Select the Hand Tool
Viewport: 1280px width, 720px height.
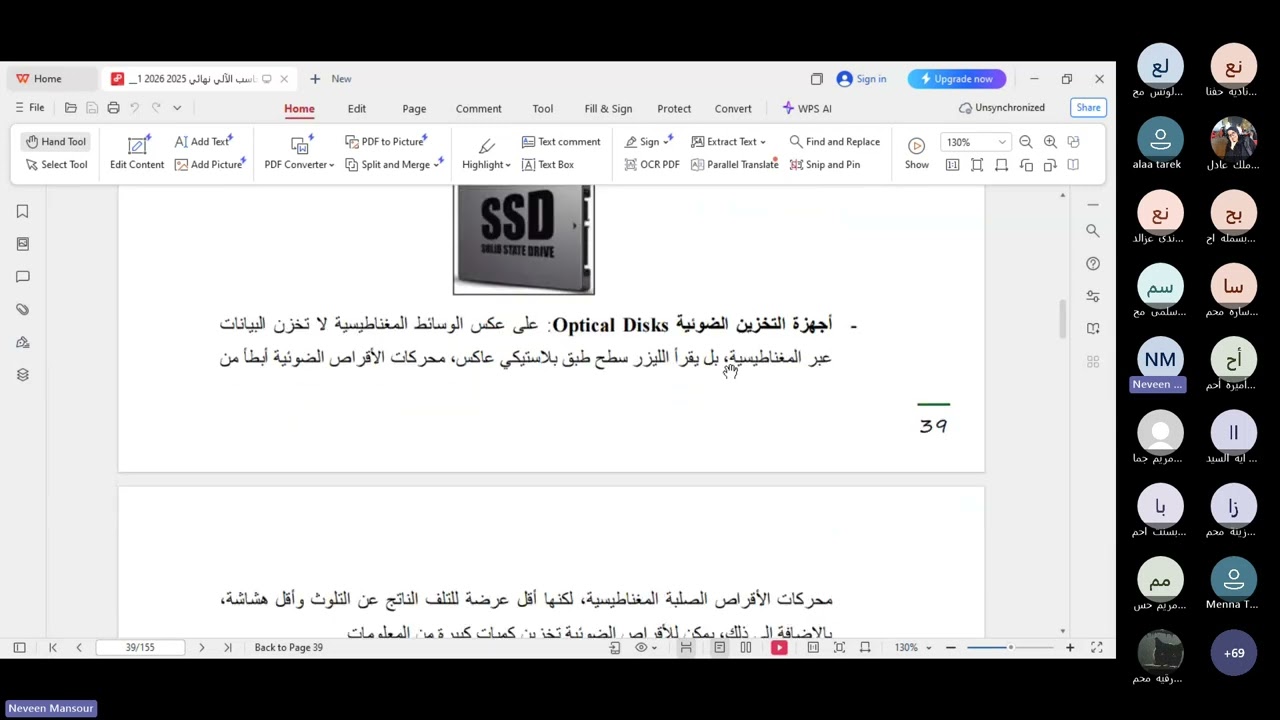pos(56,142)
